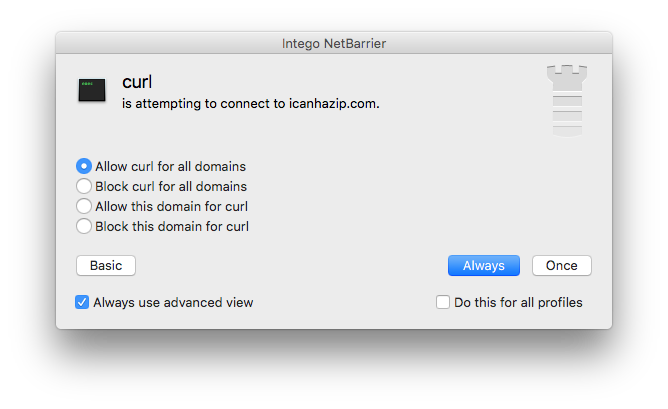668x409 pixels.
Task: Click the "Always use advanced view" label text
Action: (x=173, y=302)
